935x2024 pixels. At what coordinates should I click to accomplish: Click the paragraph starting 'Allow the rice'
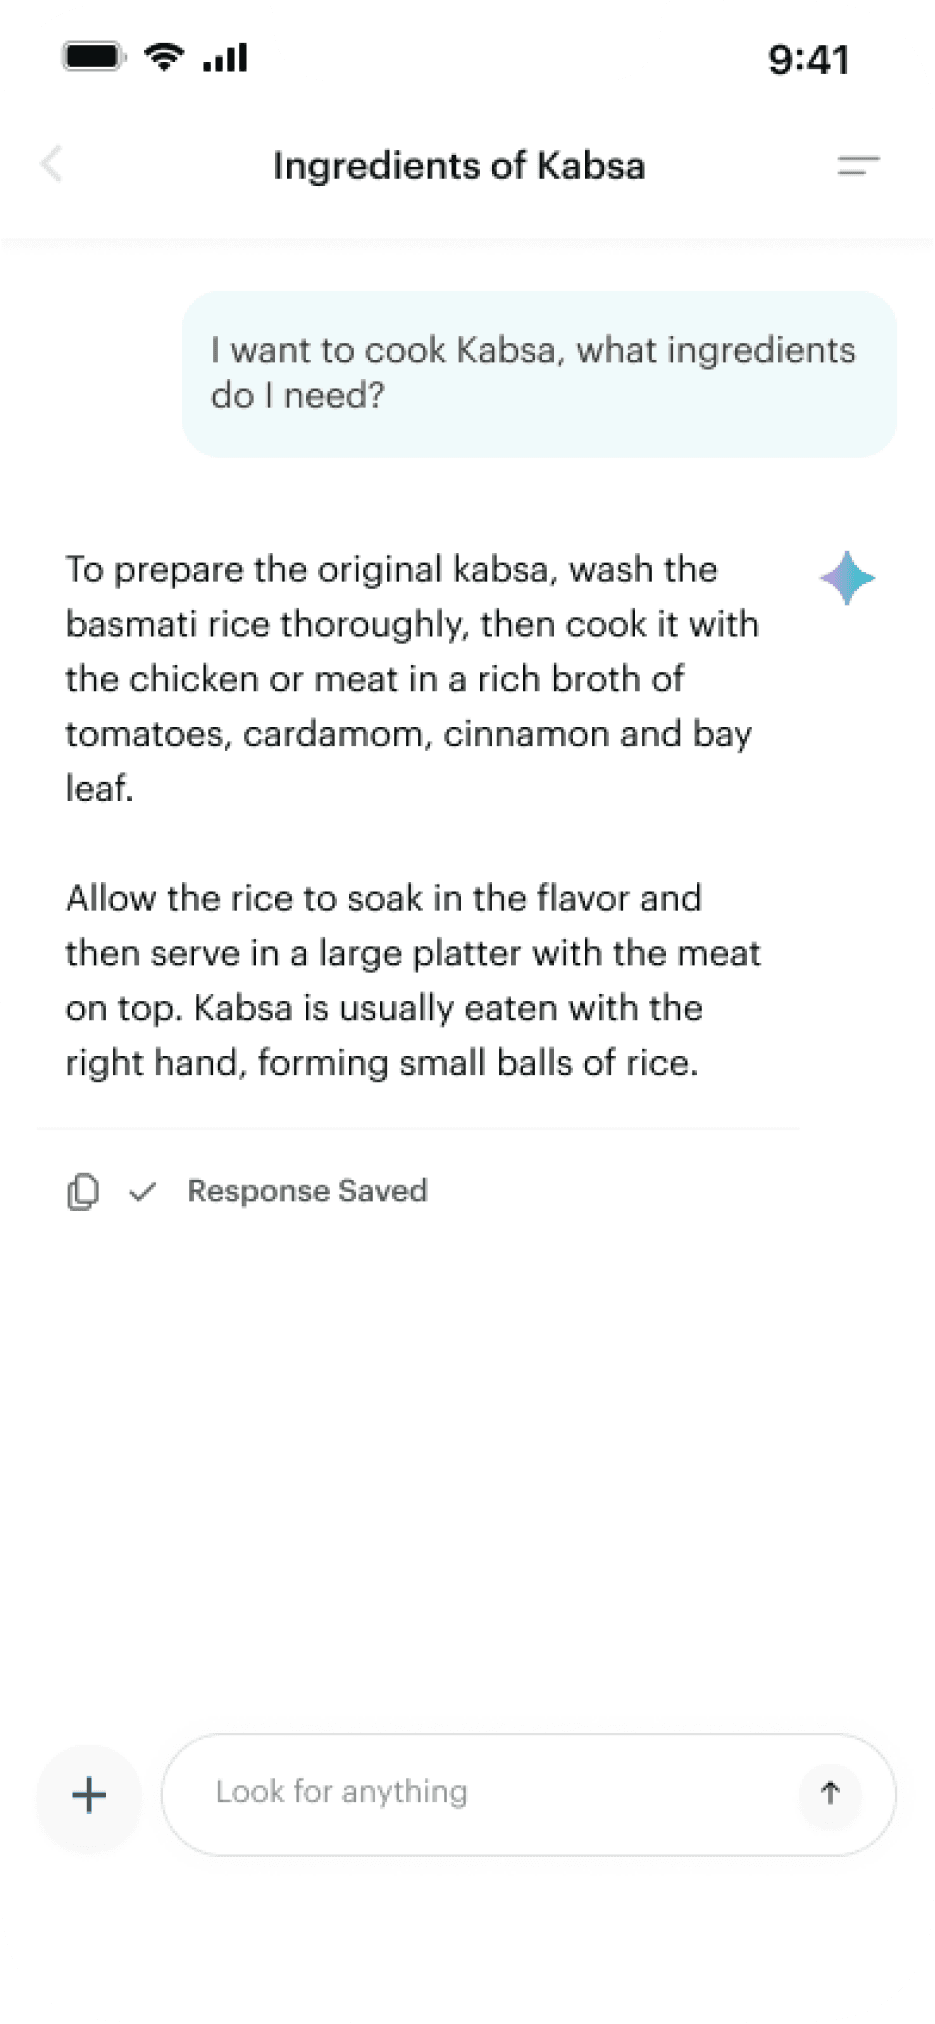pyautogui.click(x=413, y=980)
